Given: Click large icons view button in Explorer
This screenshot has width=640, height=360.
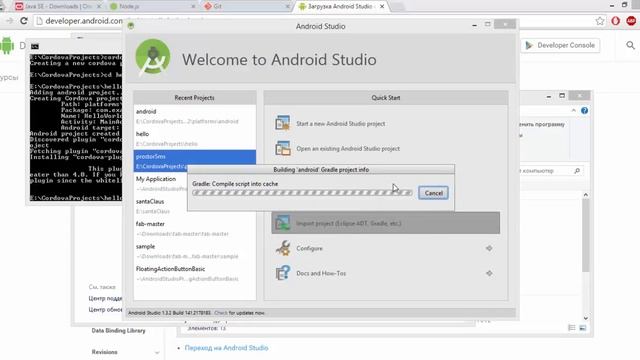Looking at the screenshot, I should 582,328.
